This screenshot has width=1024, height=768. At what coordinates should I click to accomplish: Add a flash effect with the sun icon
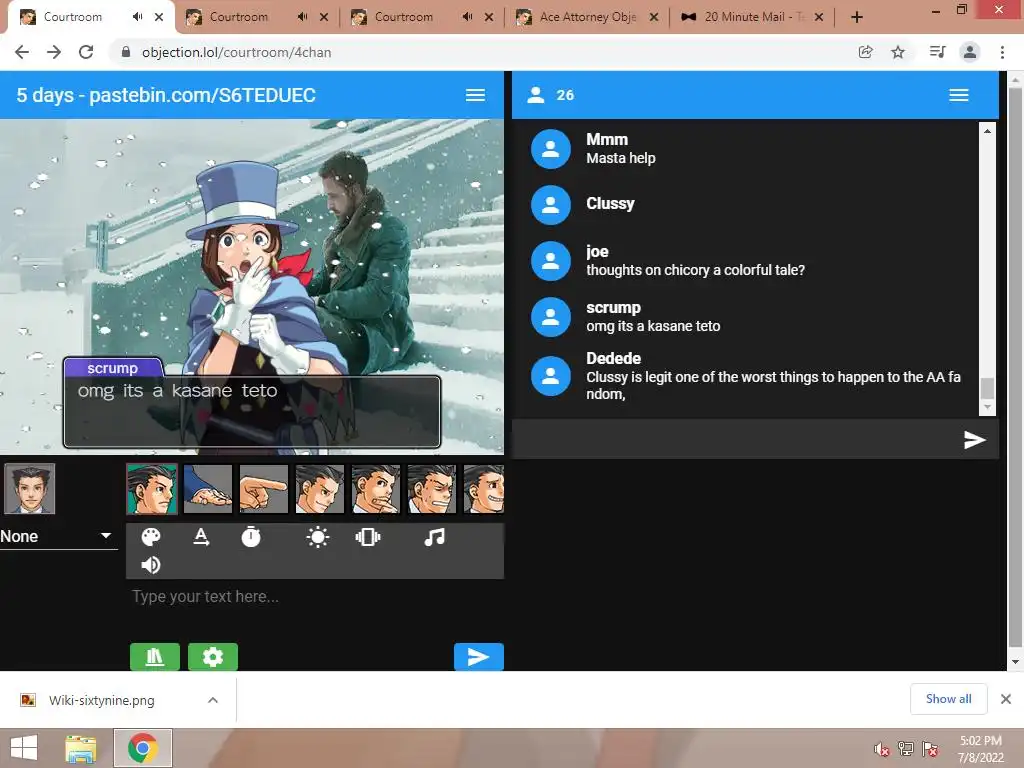tap(317, 537)
